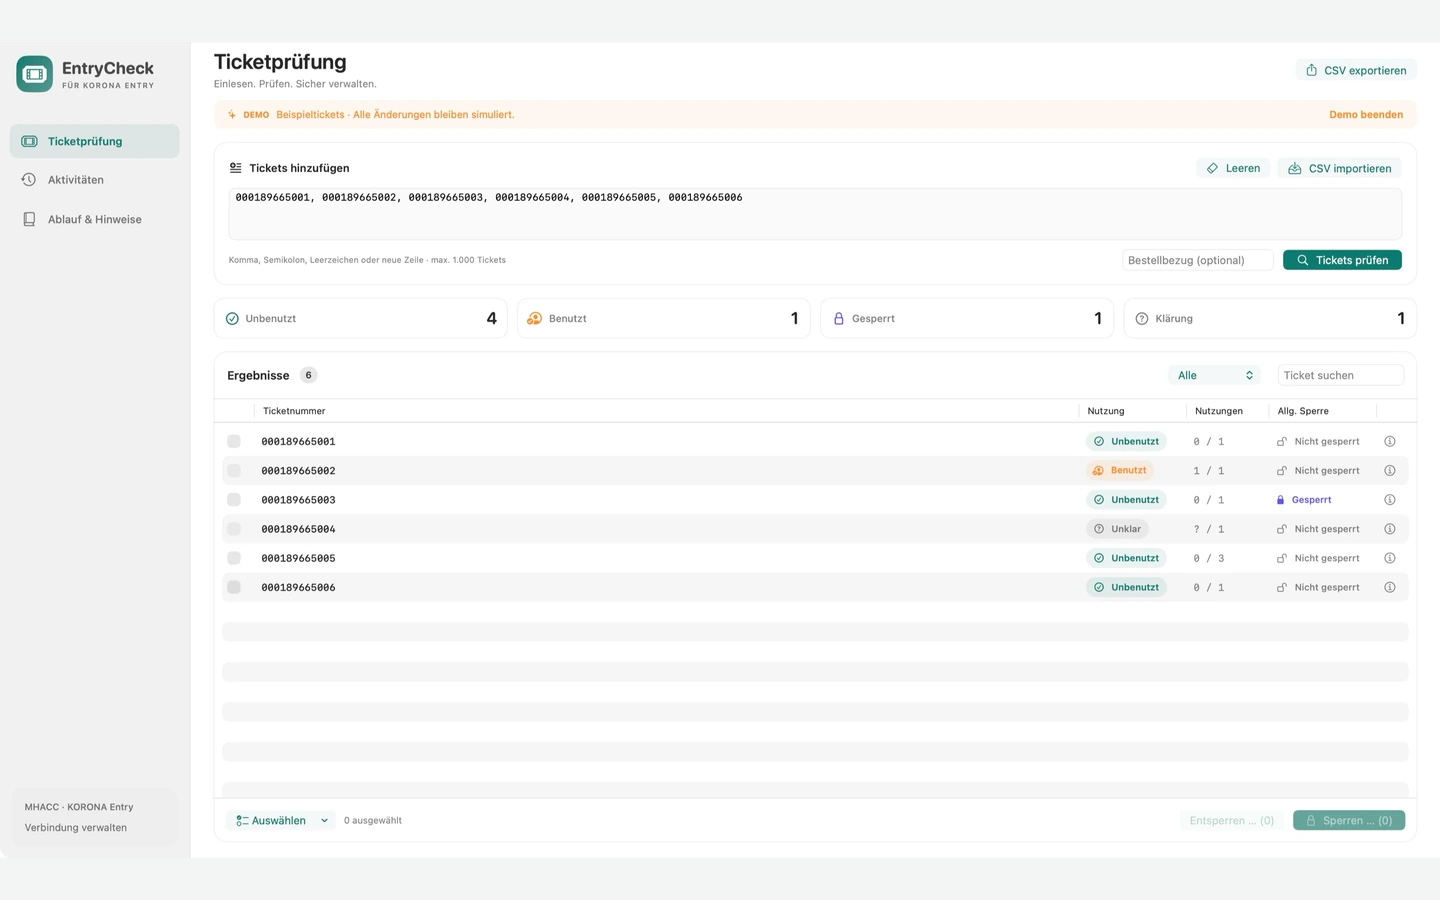Open the Alle filter dropdown

tap(1215, 375)
